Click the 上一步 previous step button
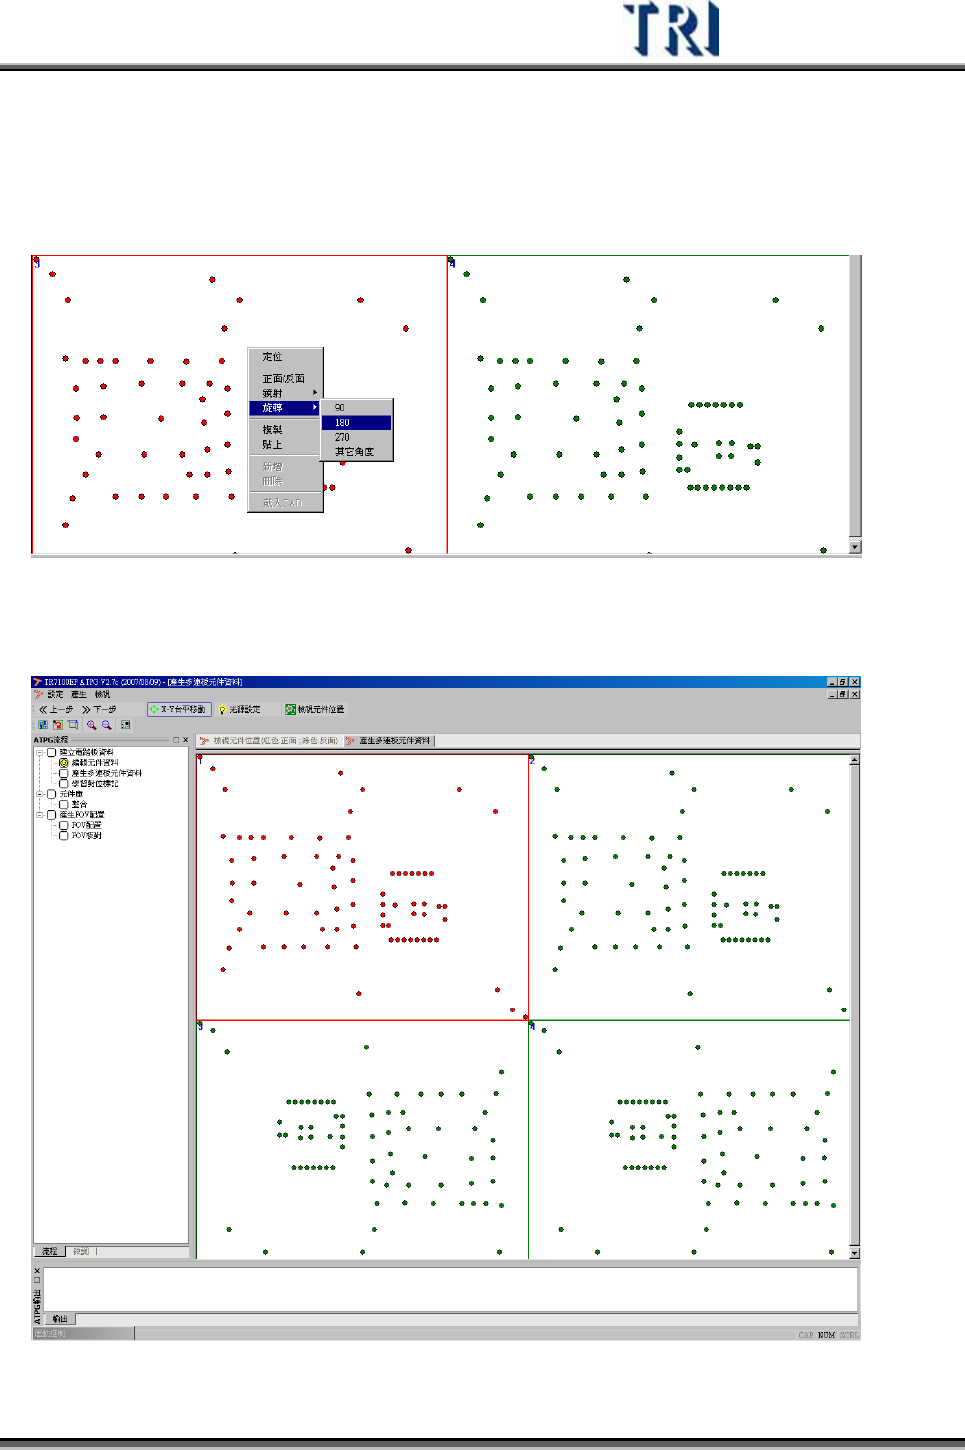Viewport: 965px width, 1450px height. (56, 709)
